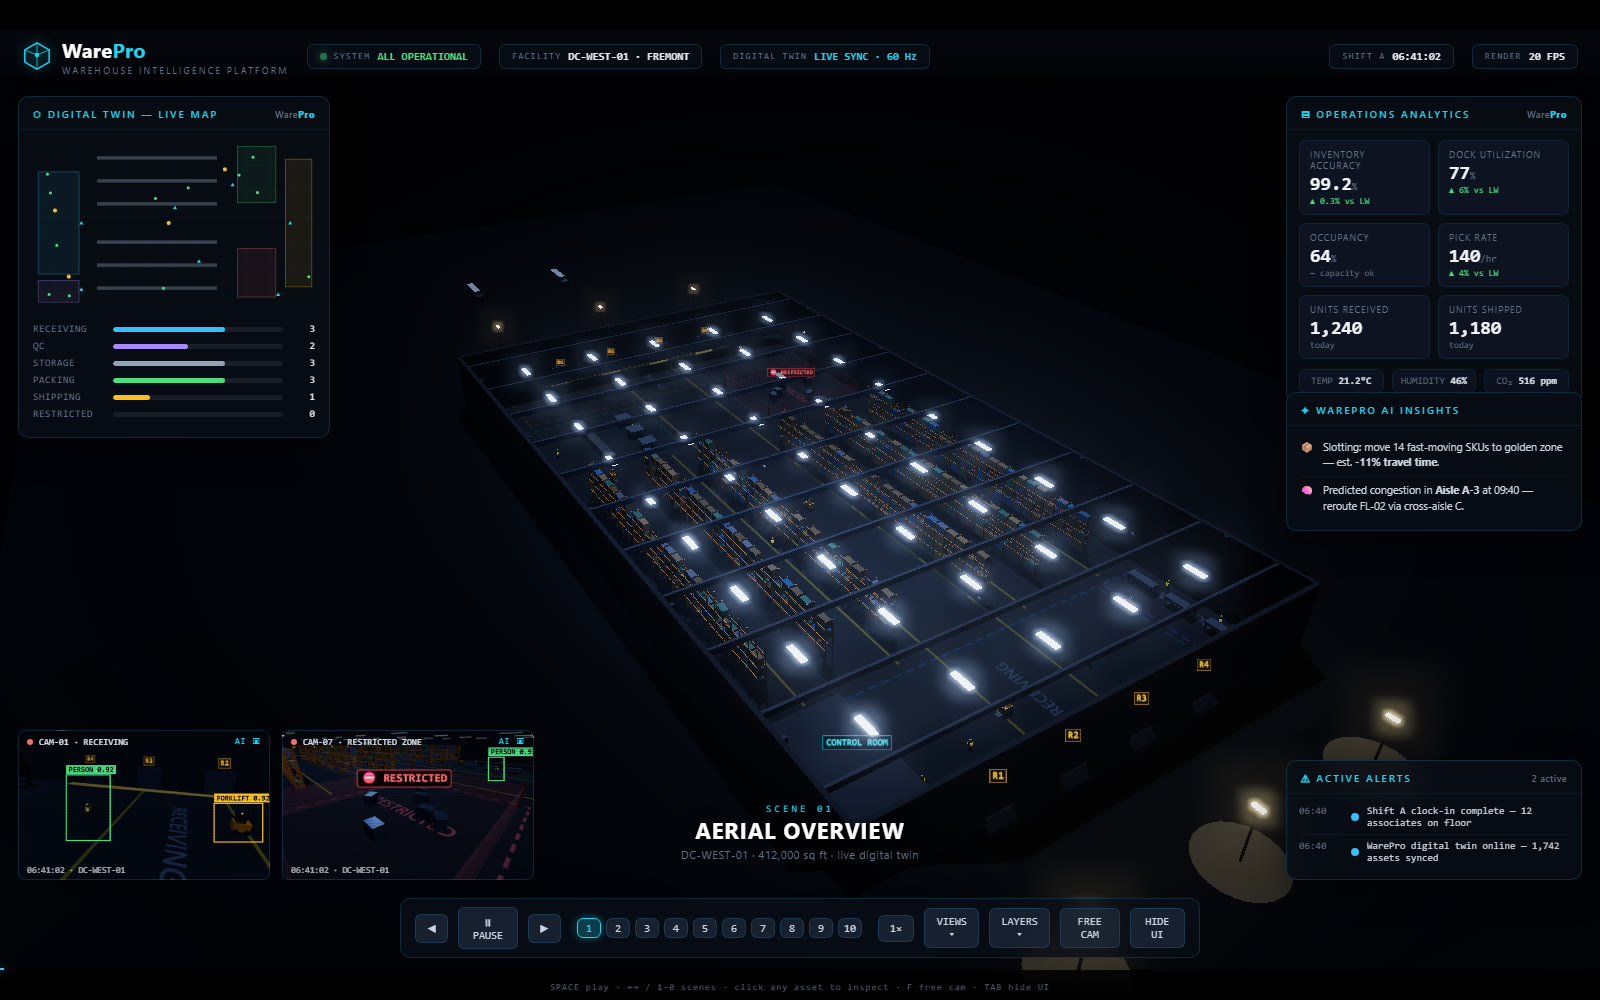The image size is (1600, 1000).
Task: Open the Units Received card
Action: tap(1364, 327)
